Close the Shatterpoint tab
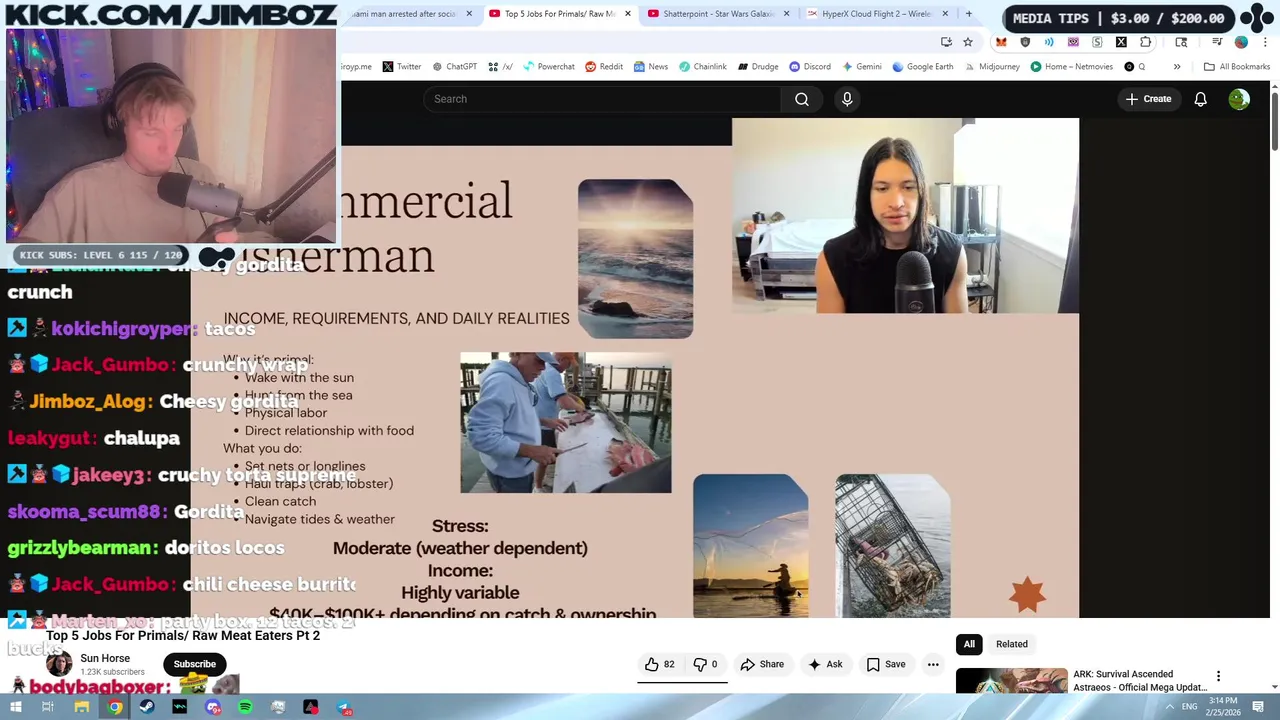 [x=786, y=14]
